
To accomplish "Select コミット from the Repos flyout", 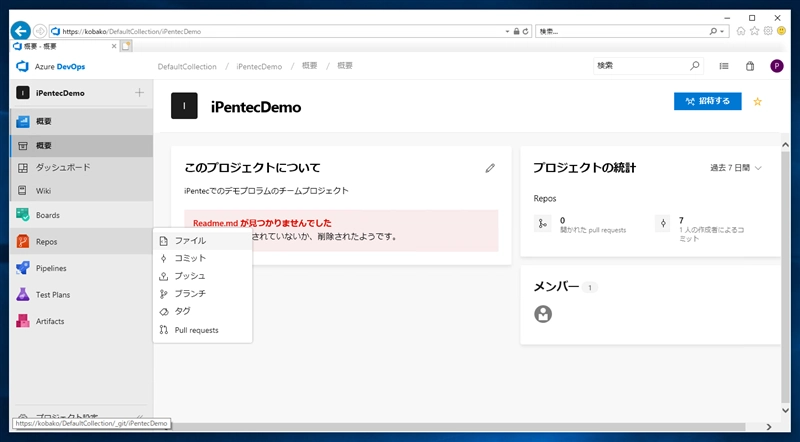I will pos(203,258).
